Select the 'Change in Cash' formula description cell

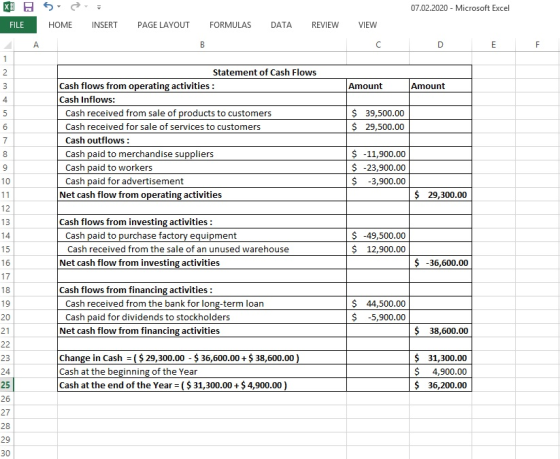click(202, 358)
